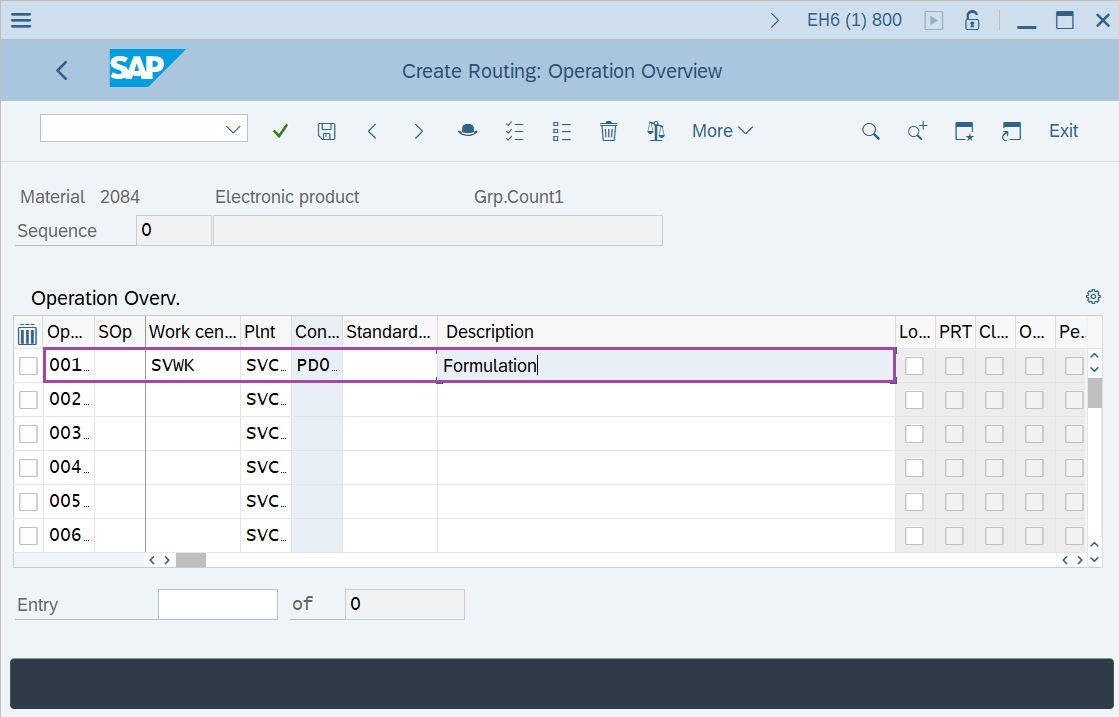Click the trash Delete icon
Viewport: 1119px width, 717px height.
point(608,130)
